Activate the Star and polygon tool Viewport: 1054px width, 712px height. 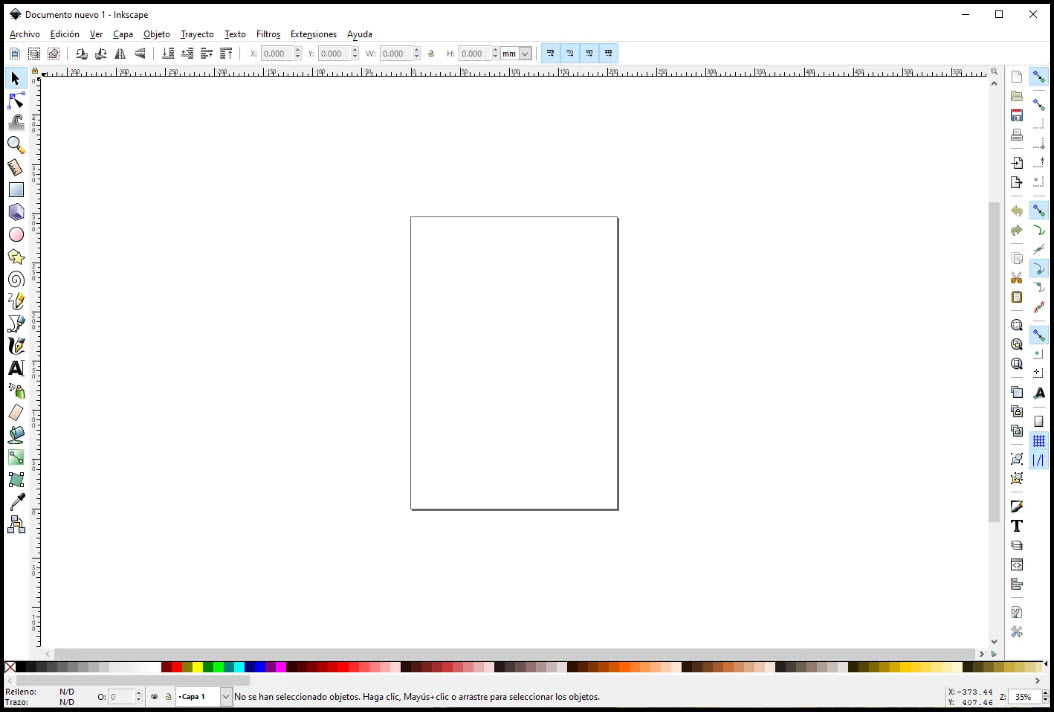tap(16, 257)
